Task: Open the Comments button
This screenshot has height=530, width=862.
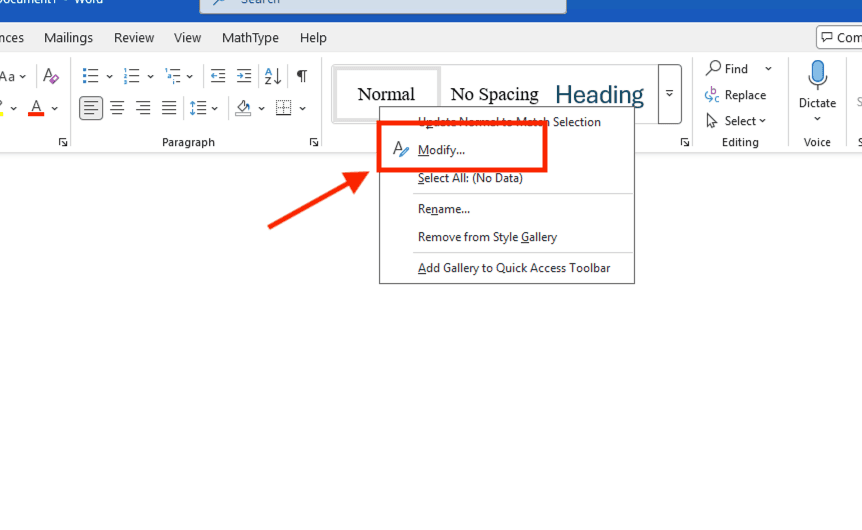Action: coord(839,37)
